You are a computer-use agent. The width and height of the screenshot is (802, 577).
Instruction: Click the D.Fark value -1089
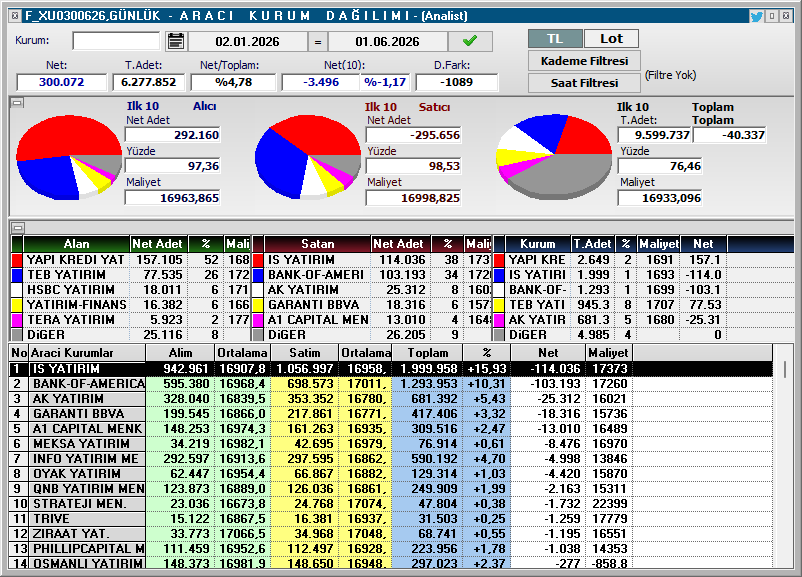[x=457, y=82]
